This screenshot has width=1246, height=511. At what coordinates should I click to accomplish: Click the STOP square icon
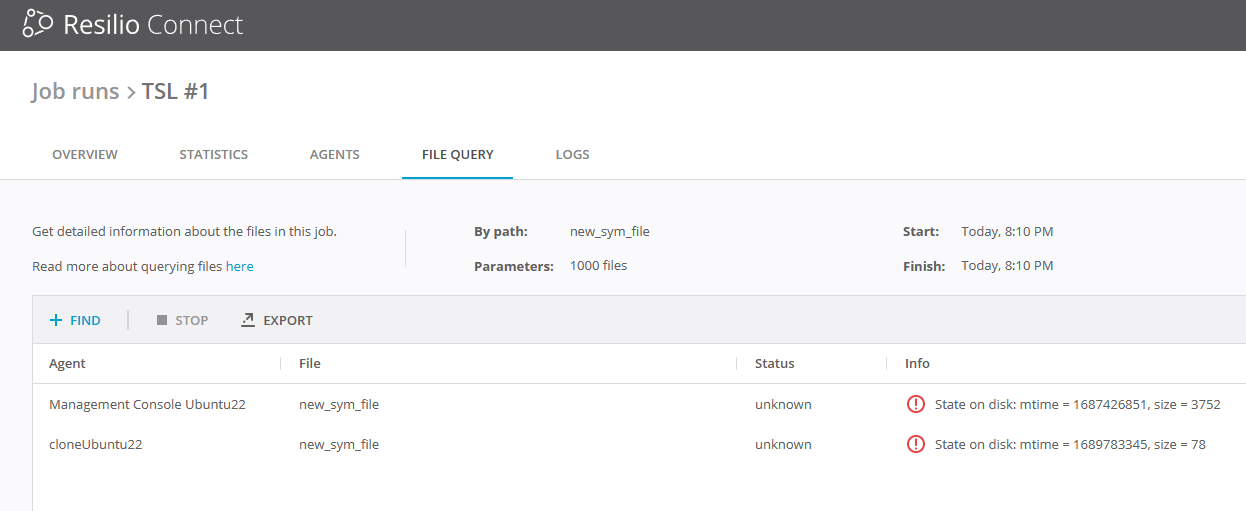click(x=162, y=321)
